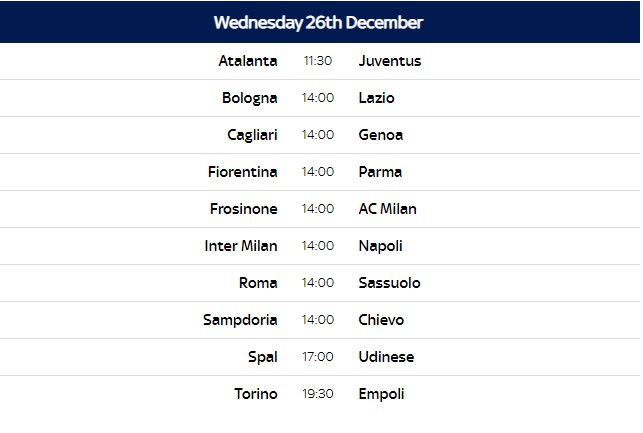The image size is (643, 433).
Task: Select the Bologna team link
Action: click(249, 98)
